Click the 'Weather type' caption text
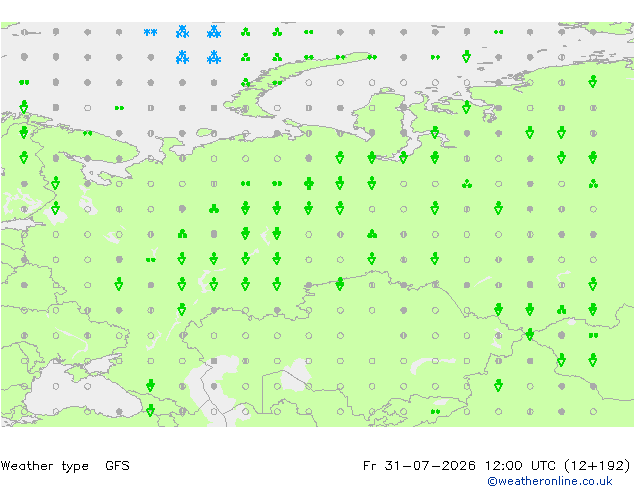The height and width of the screenshot is (490, 634). (x=45, y=466)
